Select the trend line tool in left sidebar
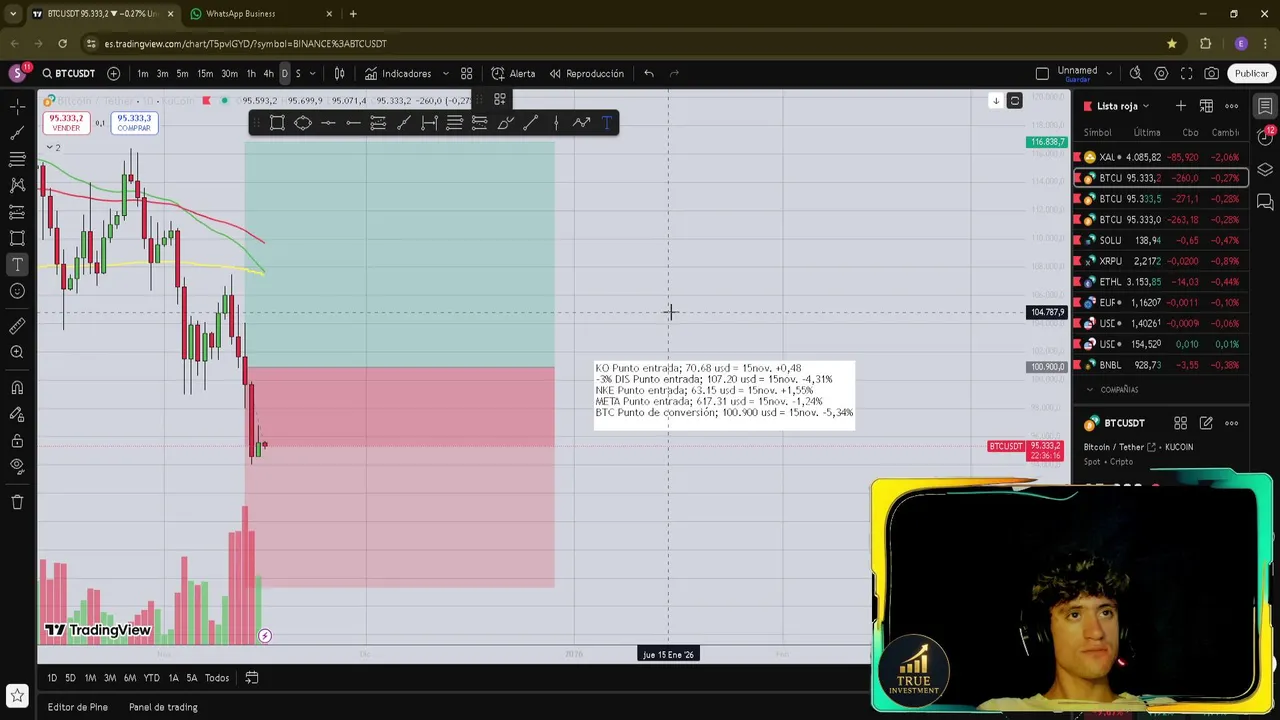Screen dimensions: 1280x720 (x=17, y=133)
